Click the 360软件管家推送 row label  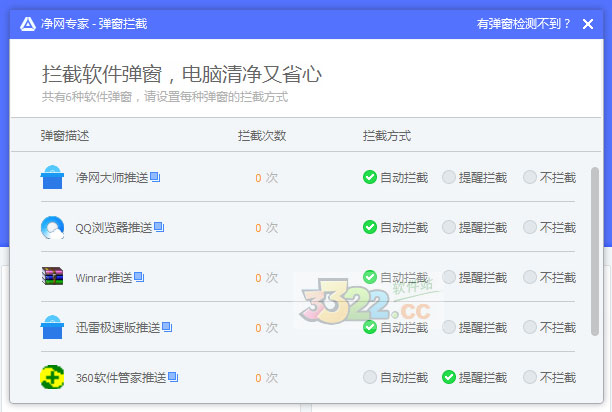pyautogui.click(x=121, y=377)
